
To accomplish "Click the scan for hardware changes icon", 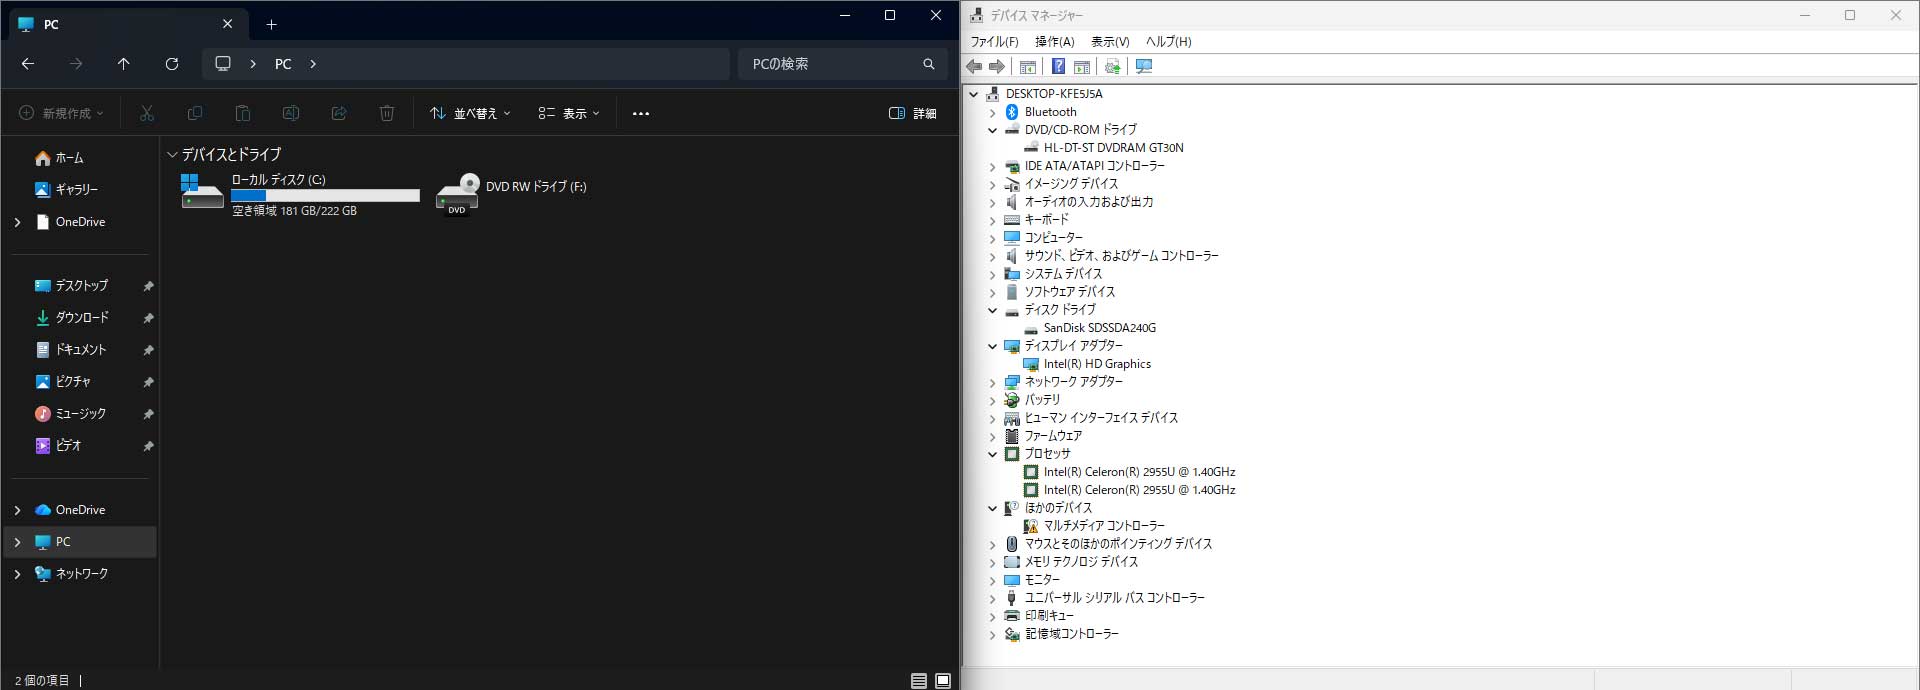I will pos(1144,67).
